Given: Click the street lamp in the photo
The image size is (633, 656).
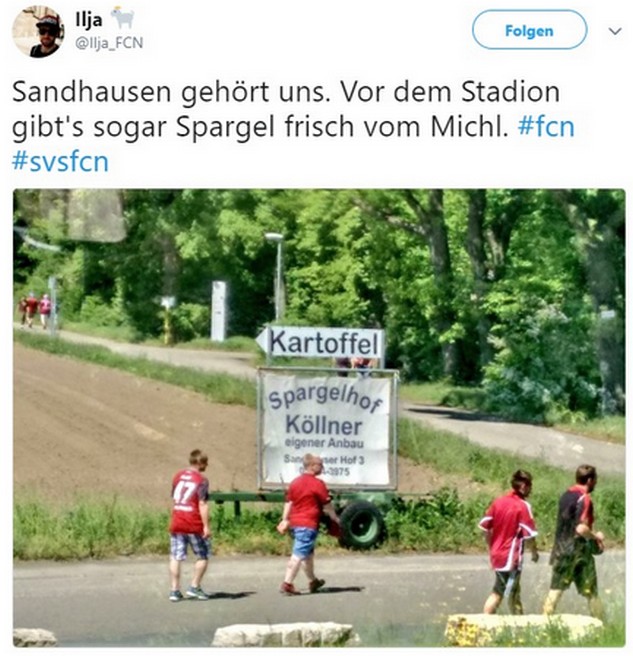Looking at the screenshot, I should (277, 276).
